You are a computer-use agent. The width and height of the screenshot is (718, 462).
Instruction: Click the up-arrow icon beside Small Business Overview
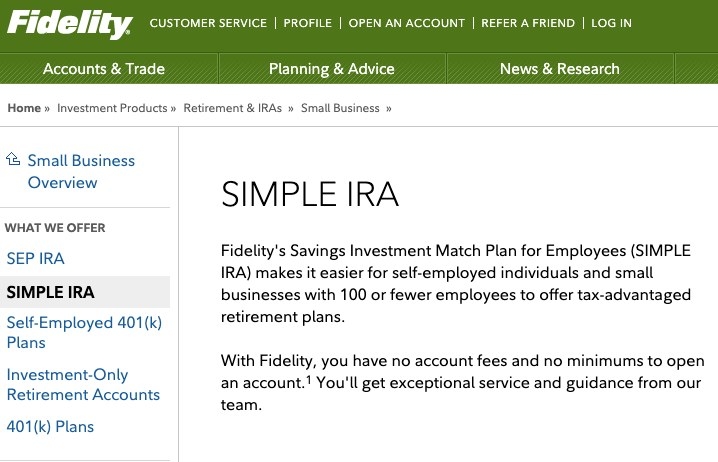tap(13, 159)
